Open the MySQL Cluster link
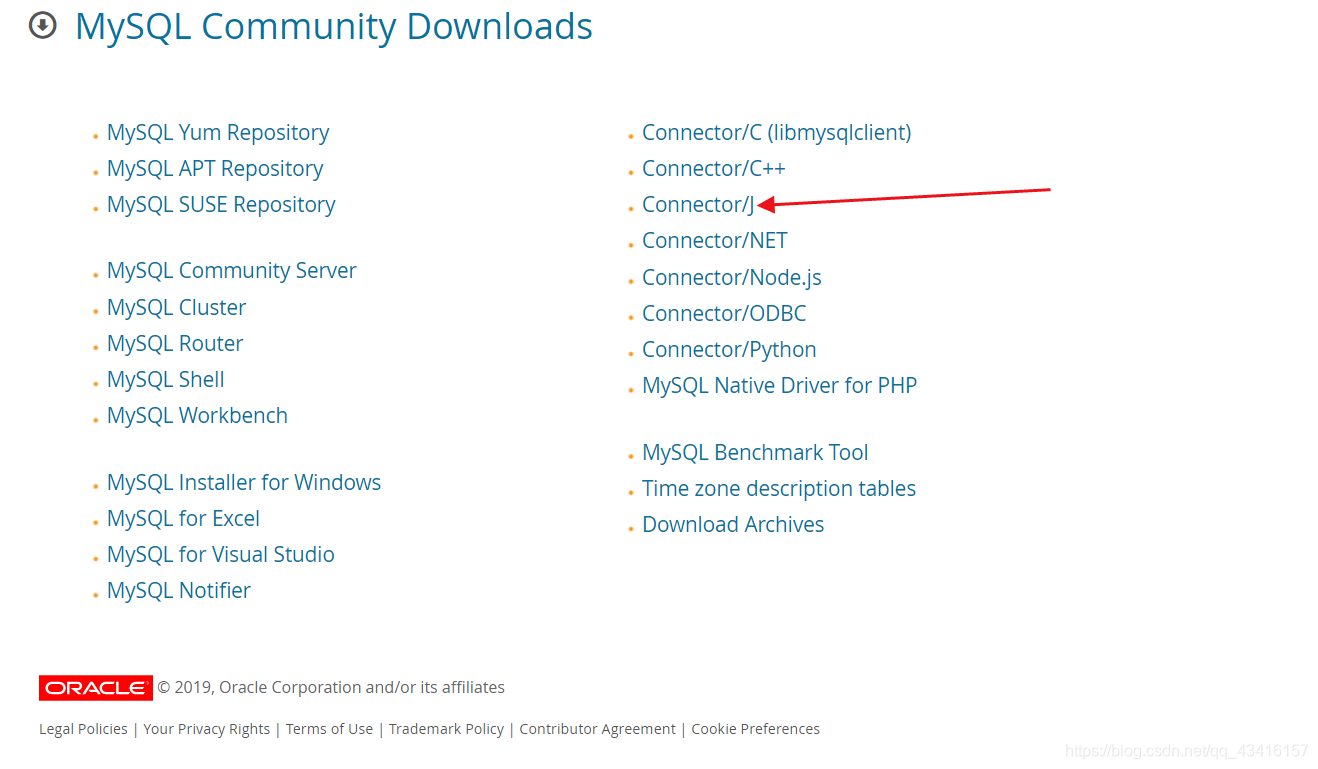 click(x=177, y=307)
